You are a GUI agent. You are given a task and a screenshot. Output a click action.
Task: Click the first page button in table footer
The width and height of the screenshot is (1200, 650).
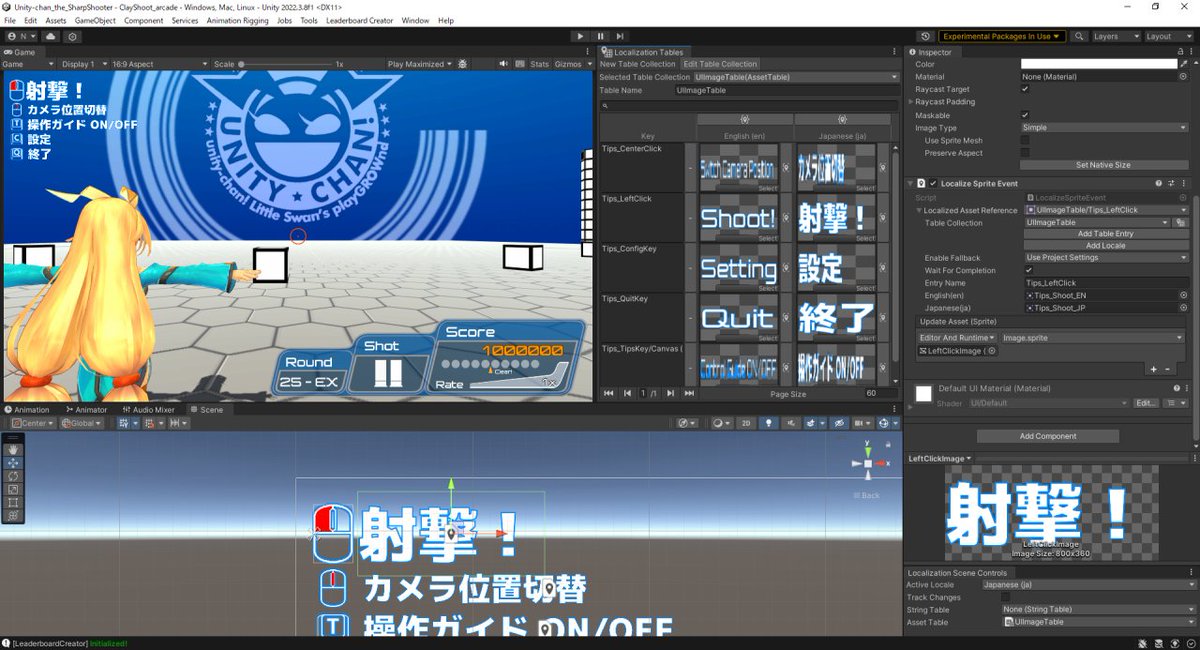point(608,394)
